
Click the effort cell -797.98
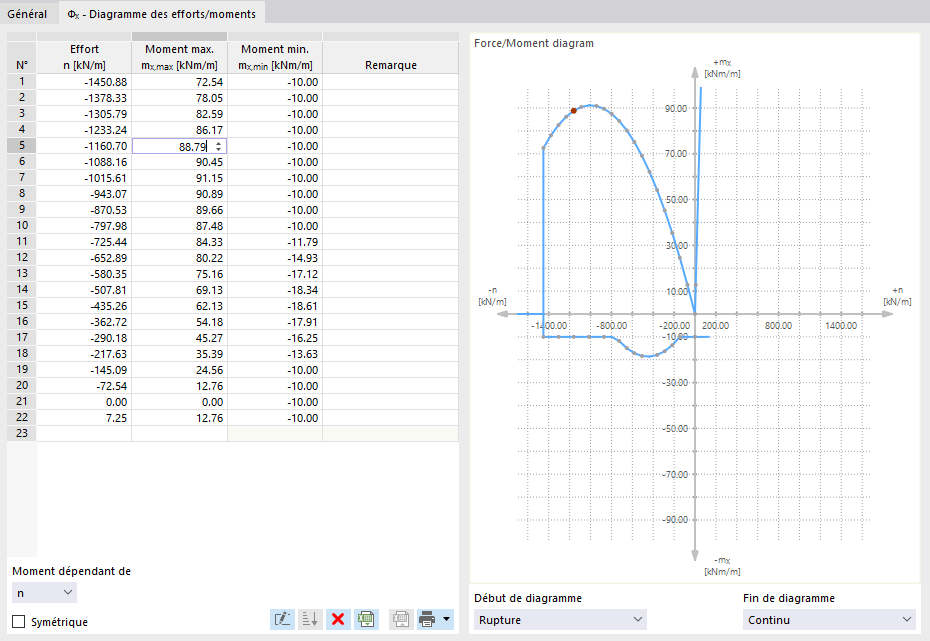click(x=84, y=226)
